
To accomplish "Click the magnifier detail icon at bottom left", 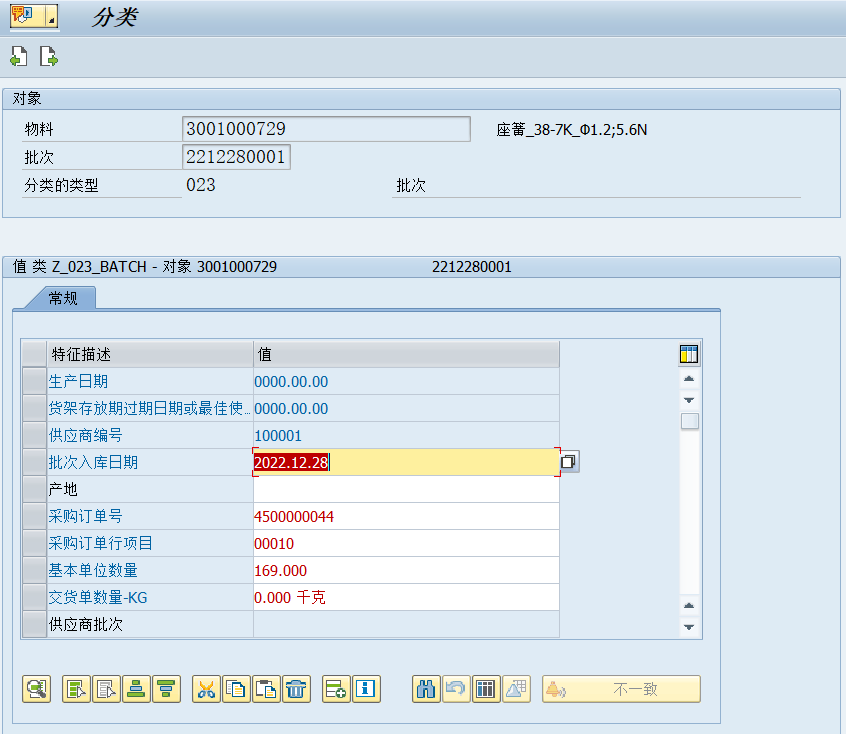I will click(x=36, y=689).
